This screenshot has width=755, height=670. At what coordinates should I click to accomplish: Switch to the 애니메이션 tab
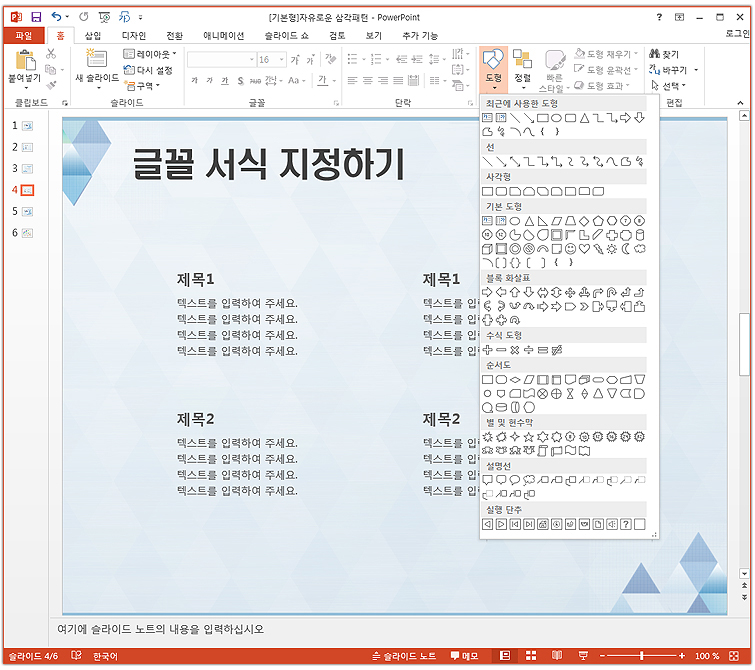(x=223, y=36)
